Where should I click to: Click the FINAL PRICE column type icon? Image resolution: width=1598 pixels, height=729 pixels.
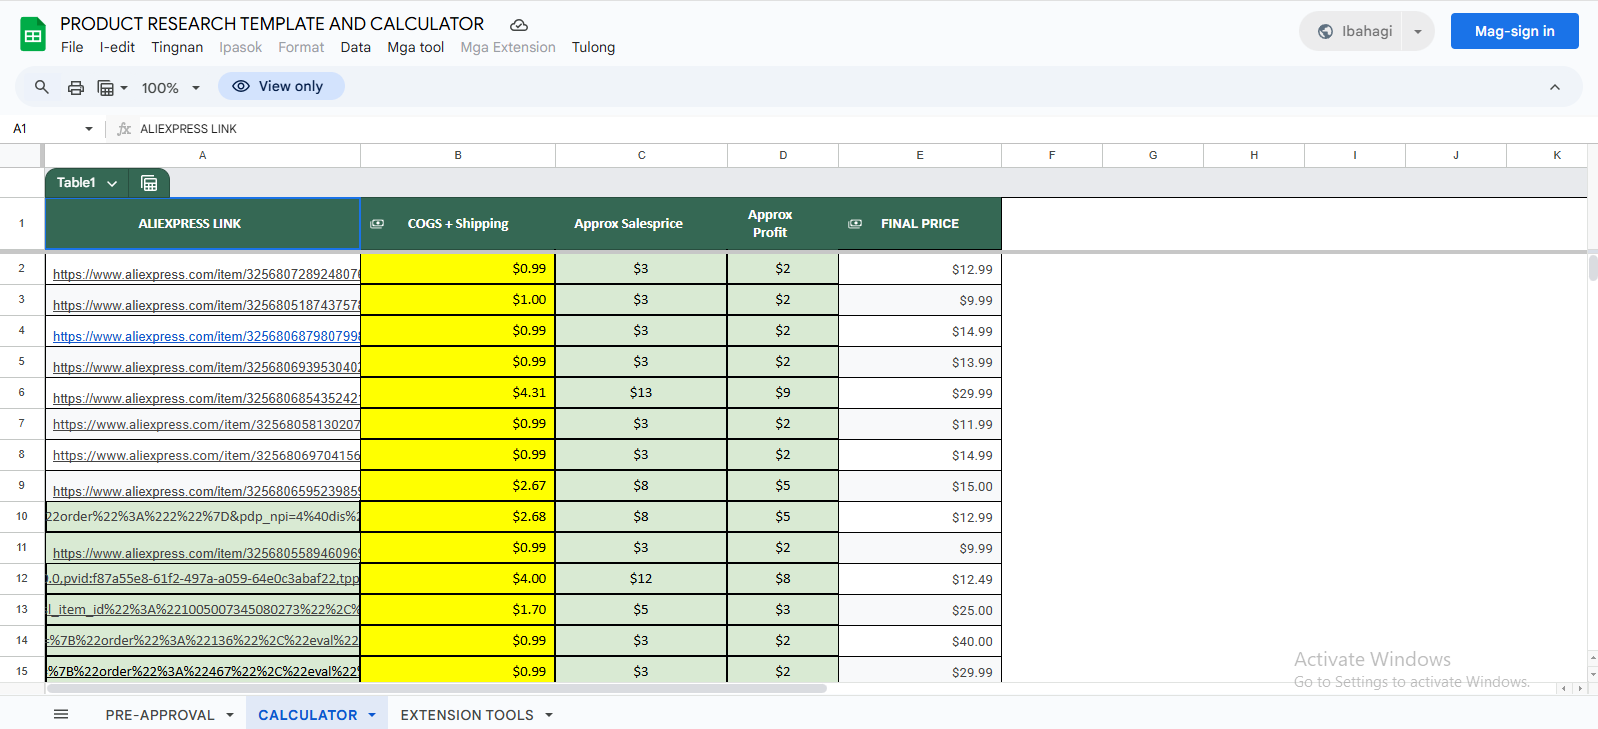tap(855, 224)
